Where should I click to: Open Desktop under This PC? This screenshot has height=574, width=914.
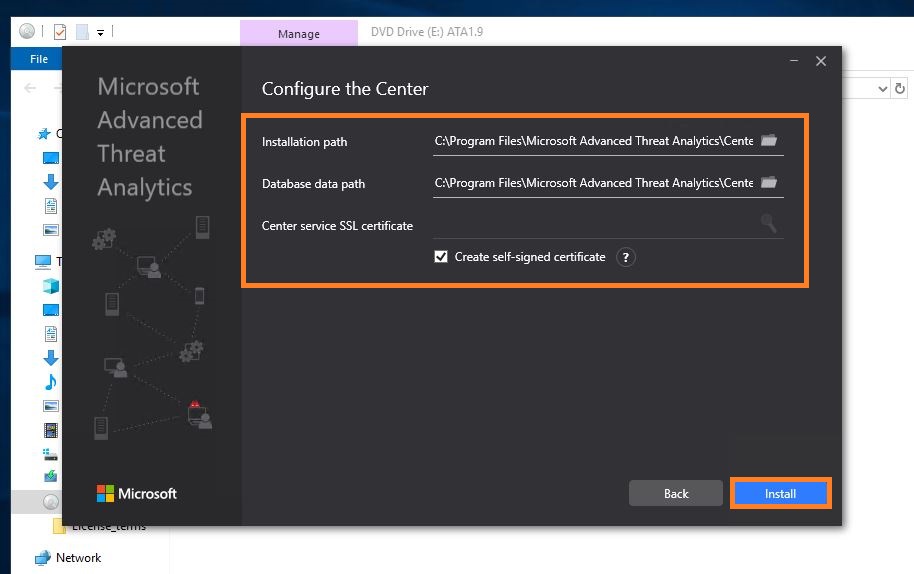(x=51, y=309)
